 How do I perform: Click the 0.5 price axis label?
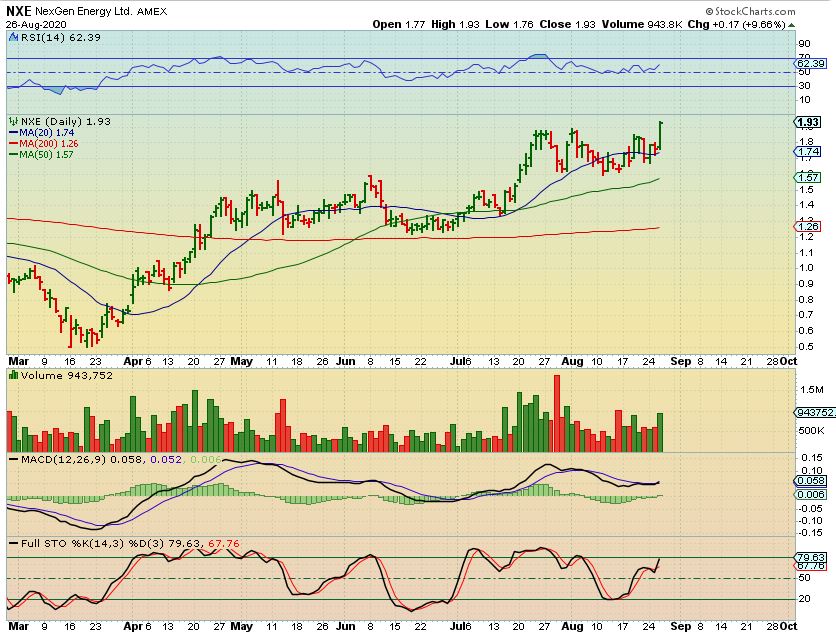point(806,347)
